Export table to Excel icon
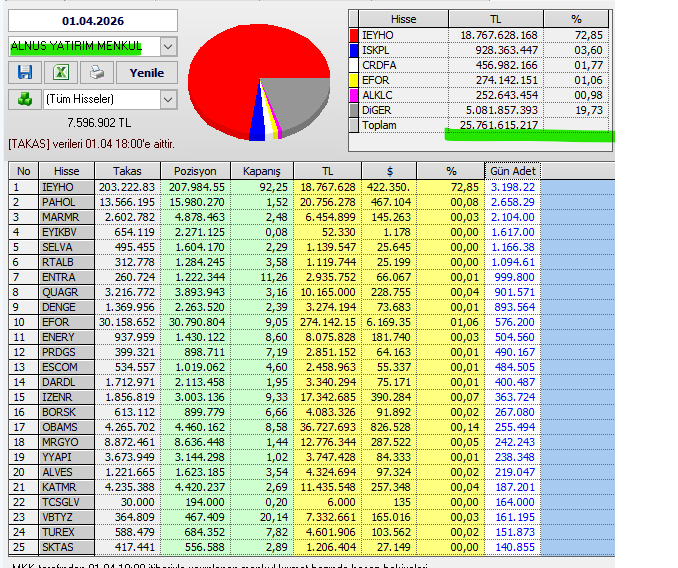This screenshot has width=678, height=568. tap(61, 72)
